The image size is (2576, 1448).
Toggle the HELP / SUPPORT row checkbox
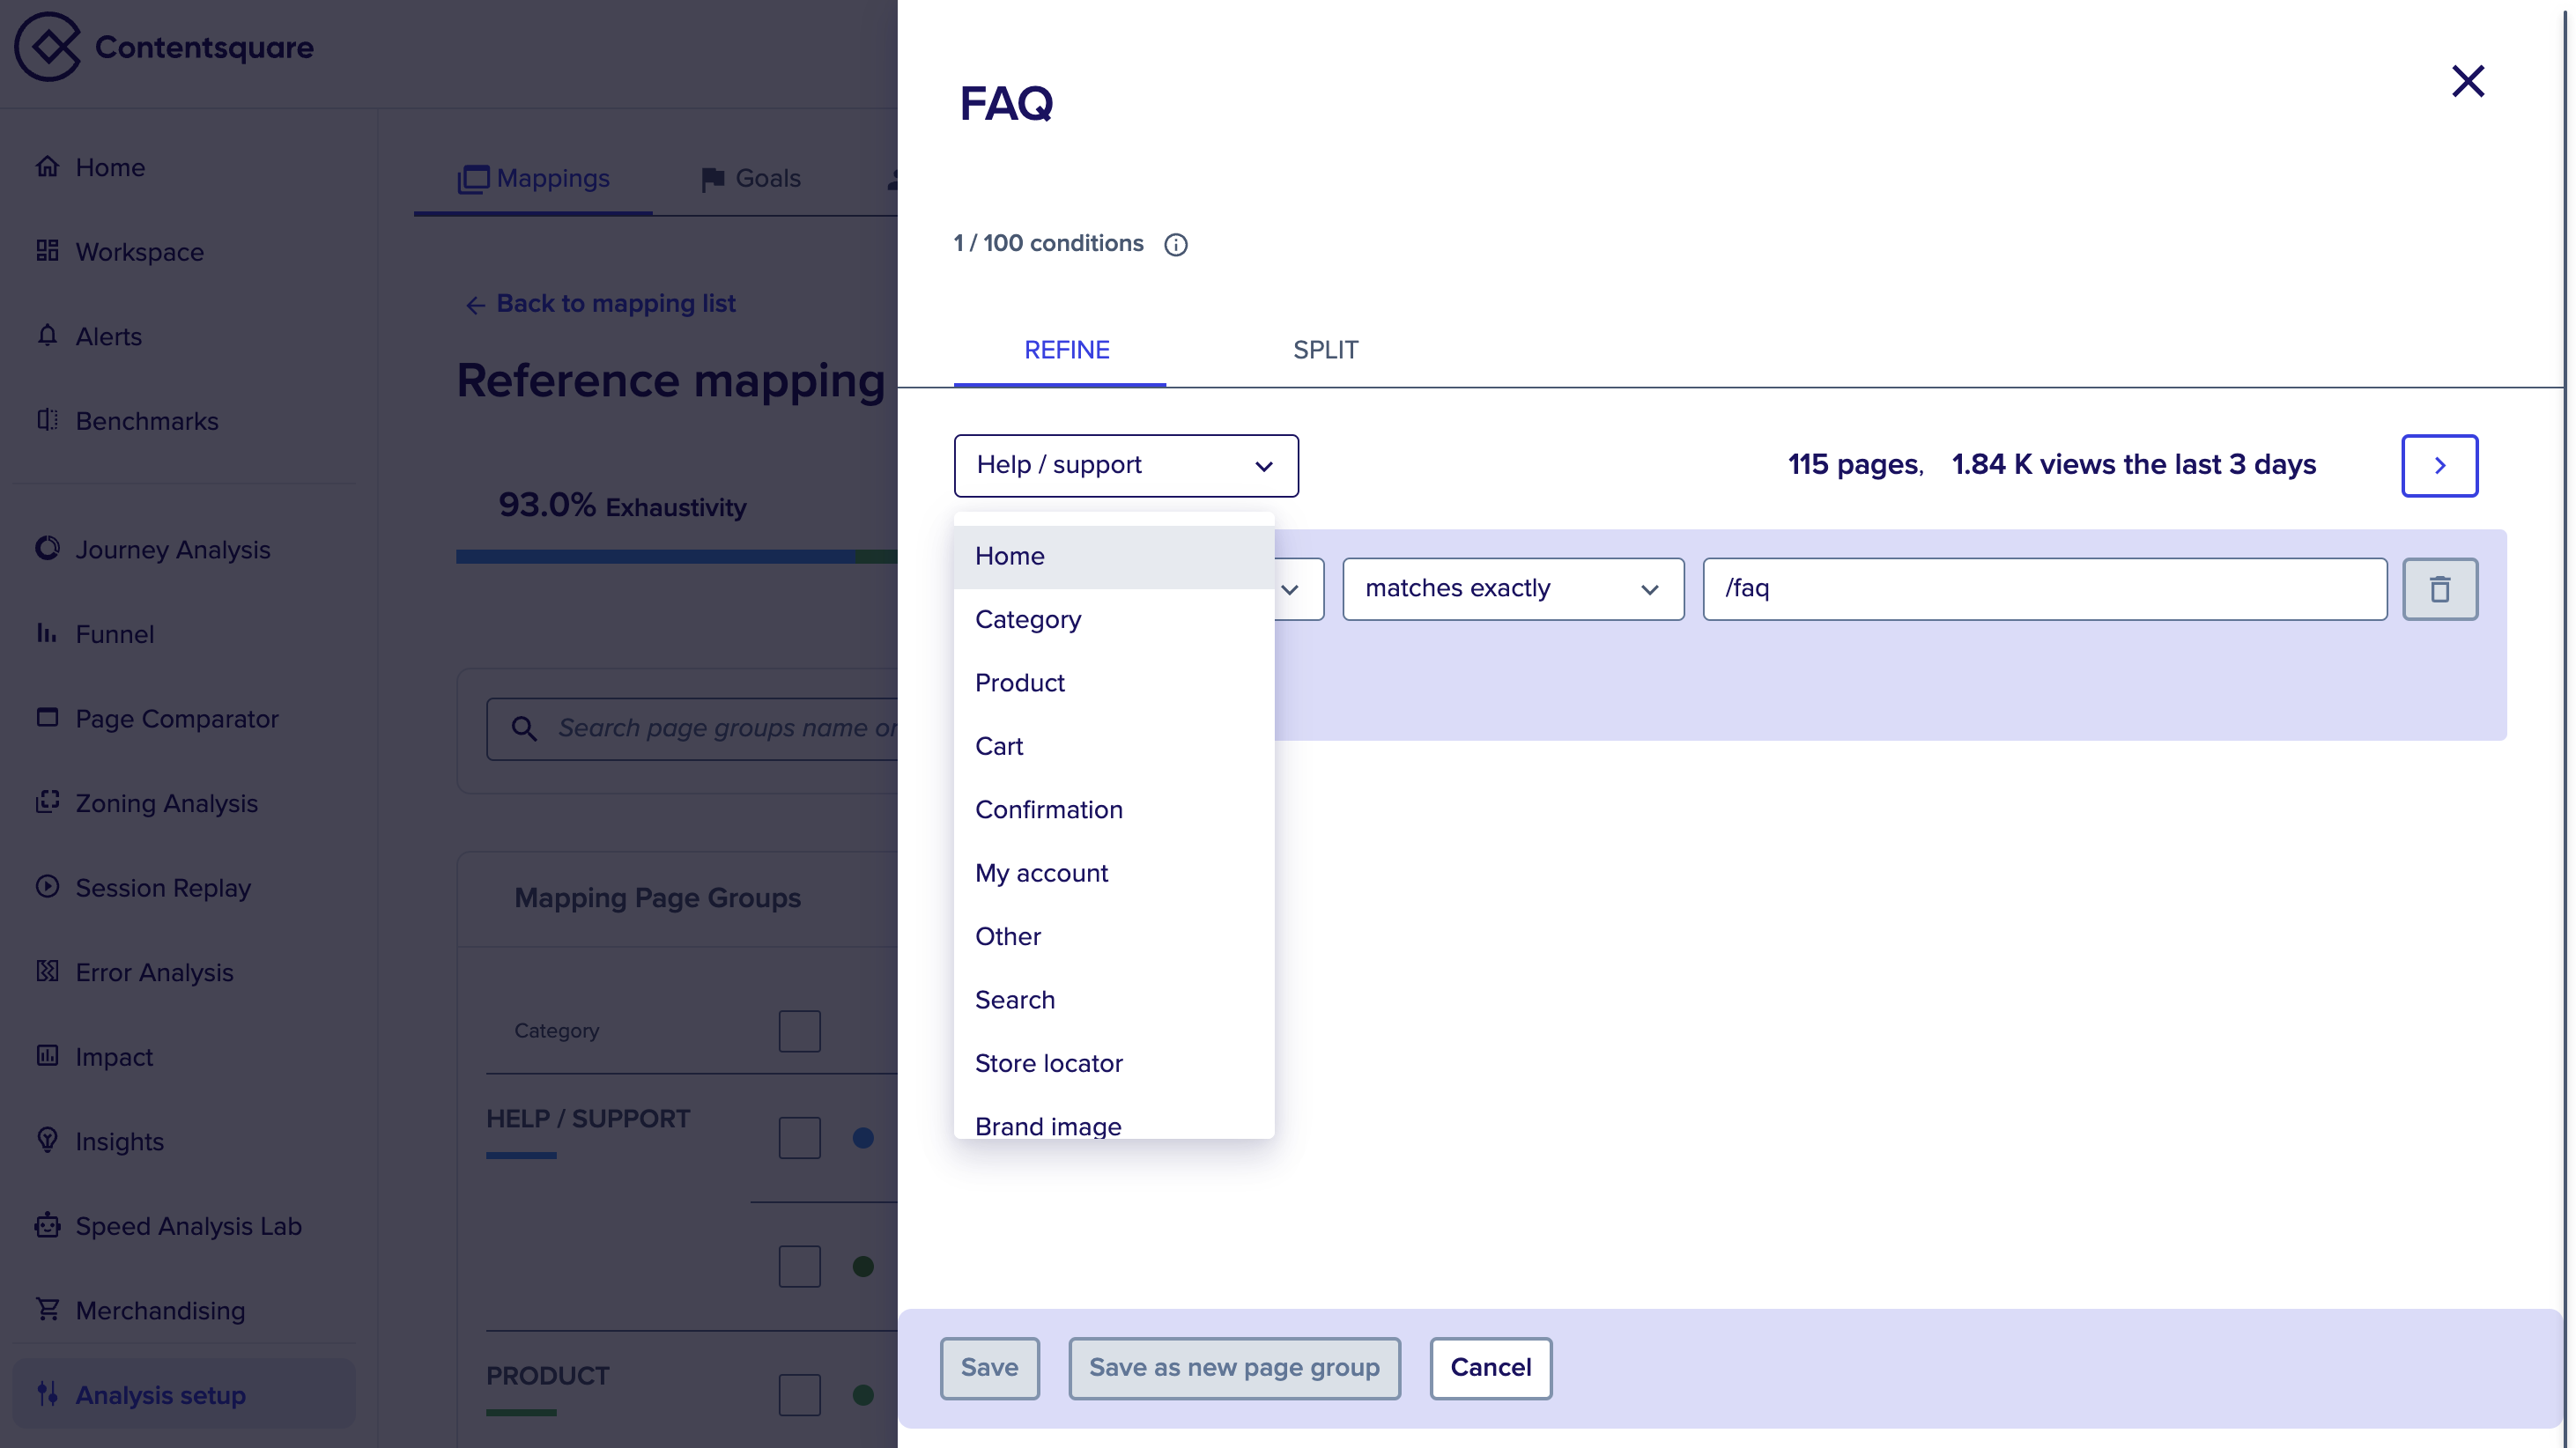799,1138
